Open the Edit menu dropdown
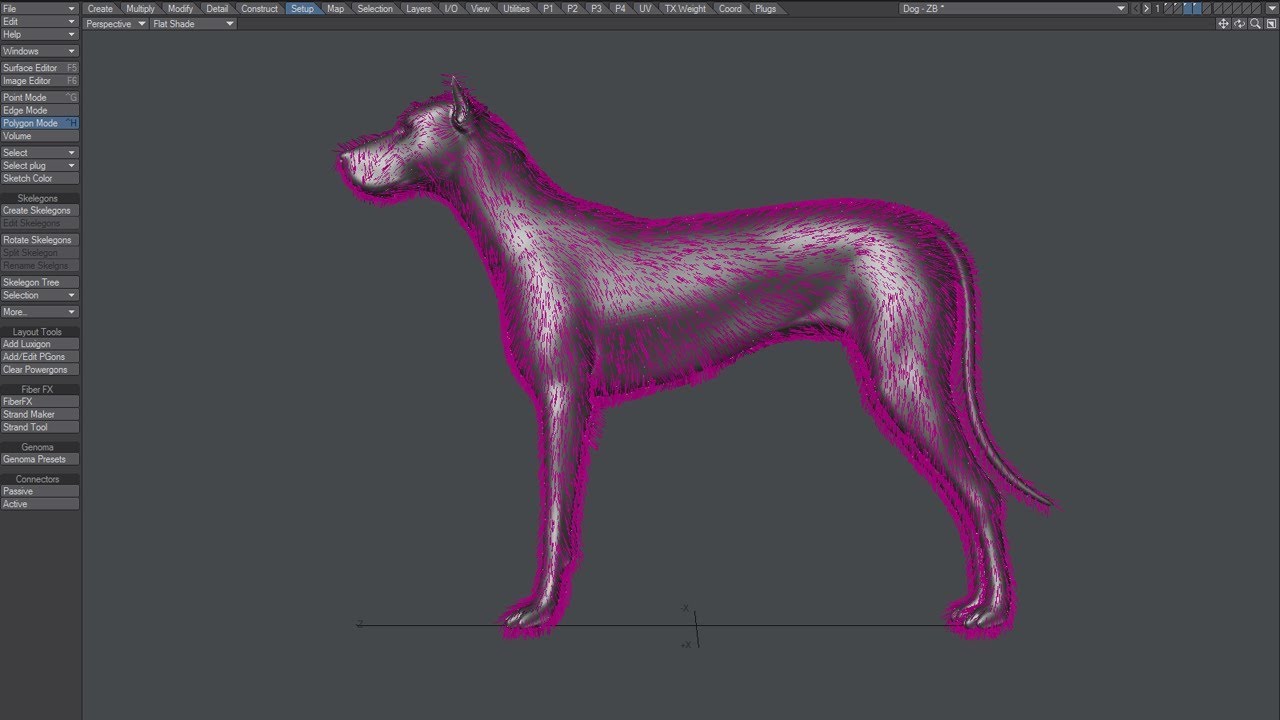This screenshot has height=720, width=1280. click(40, 21)
